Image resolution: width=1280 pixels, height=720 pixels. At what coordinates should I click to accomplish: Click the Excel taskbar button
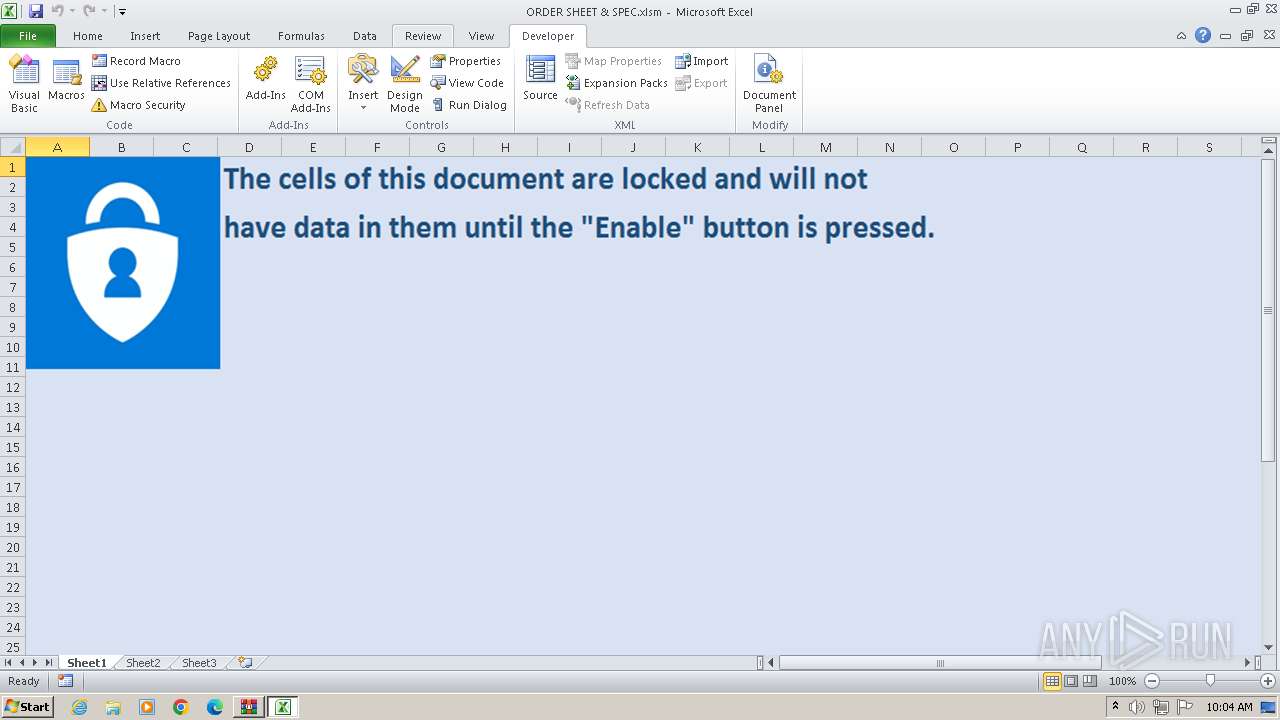tap(282, 707)
